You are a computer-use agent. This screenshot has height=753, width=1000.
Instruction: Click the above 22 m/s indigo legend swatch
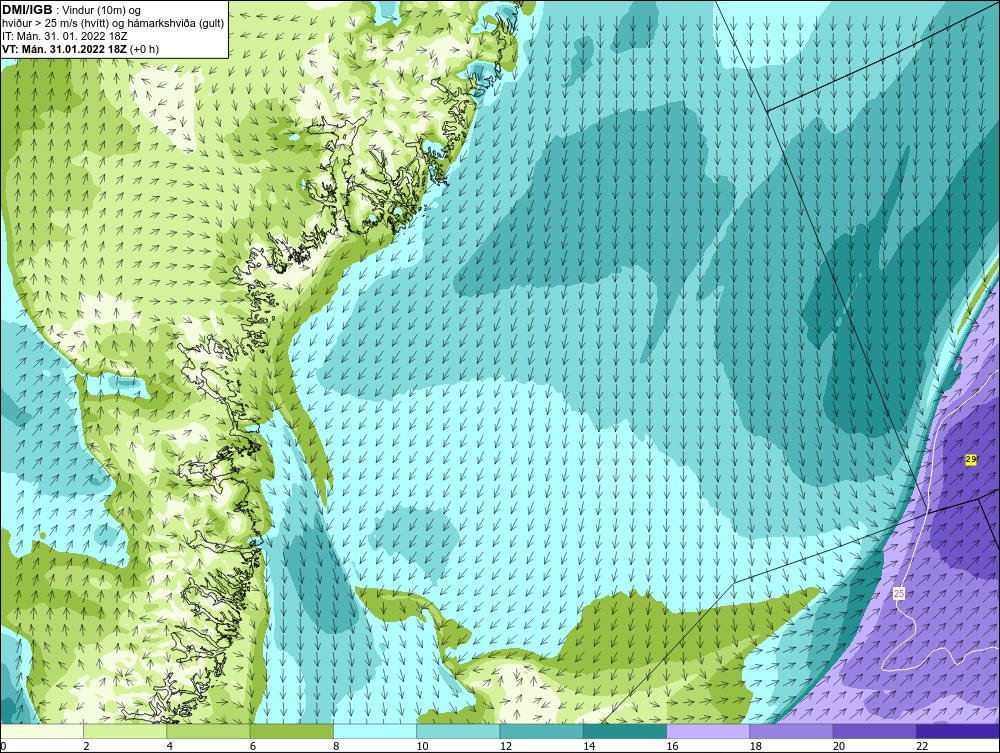pyautogui.click(x=958, y=731)
